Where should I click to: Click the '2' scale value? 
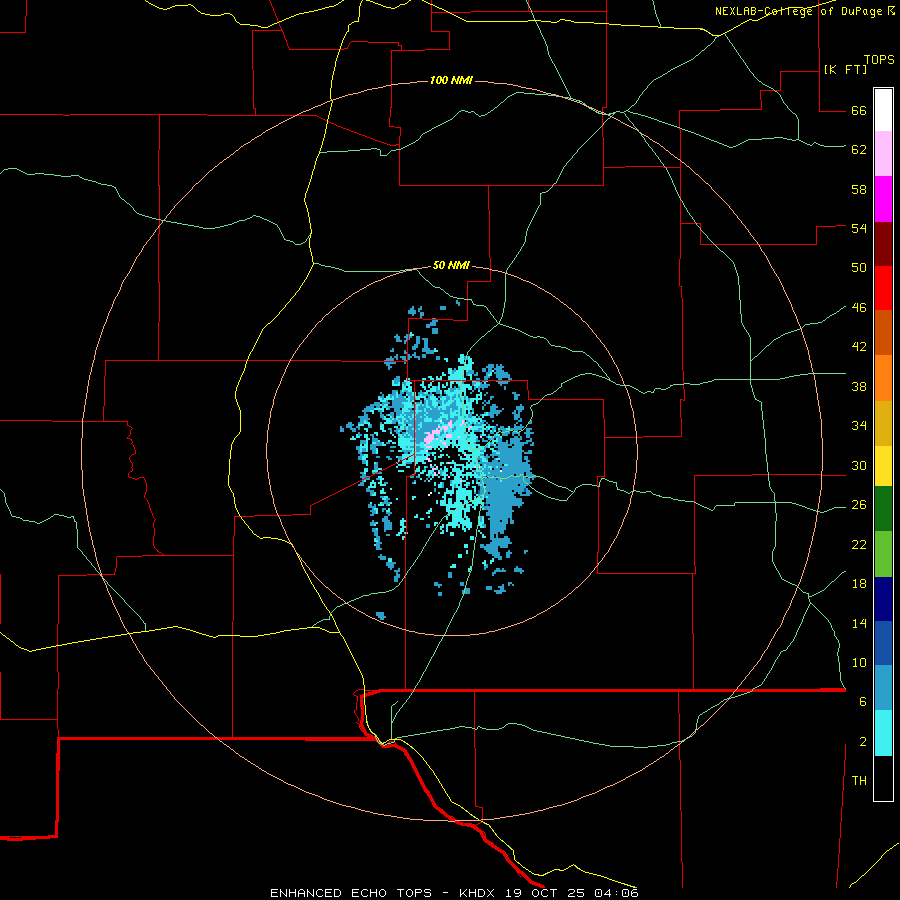[x=863, y=741]
